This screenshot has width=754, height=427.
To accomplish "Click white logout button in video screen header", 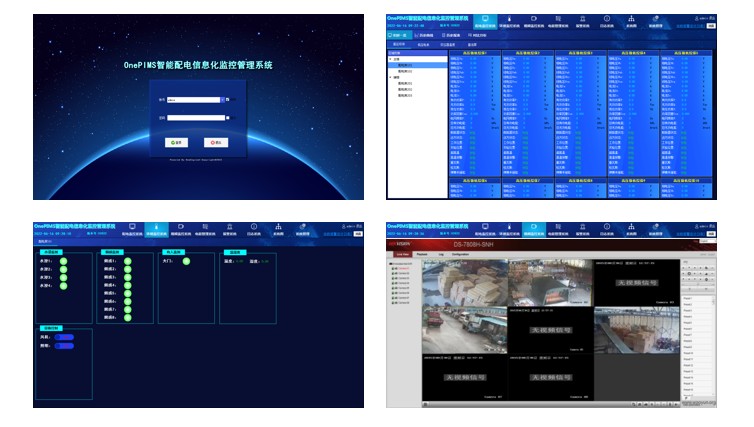I will tap(711, 234).
